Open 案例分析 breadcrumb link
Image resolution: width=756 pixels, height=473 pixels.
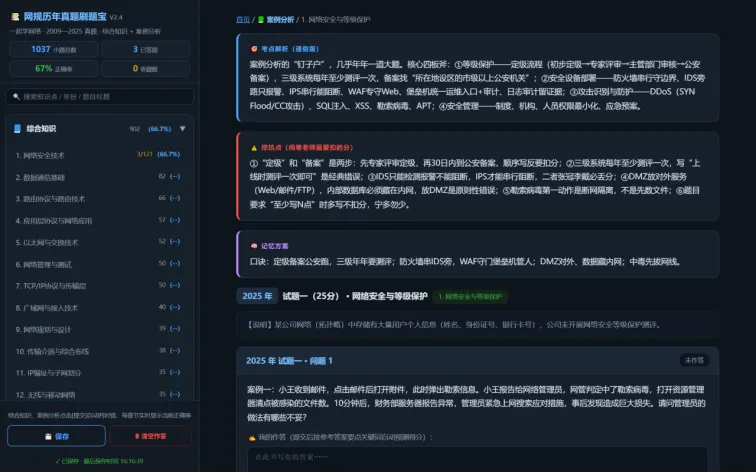tap(280, 20)
